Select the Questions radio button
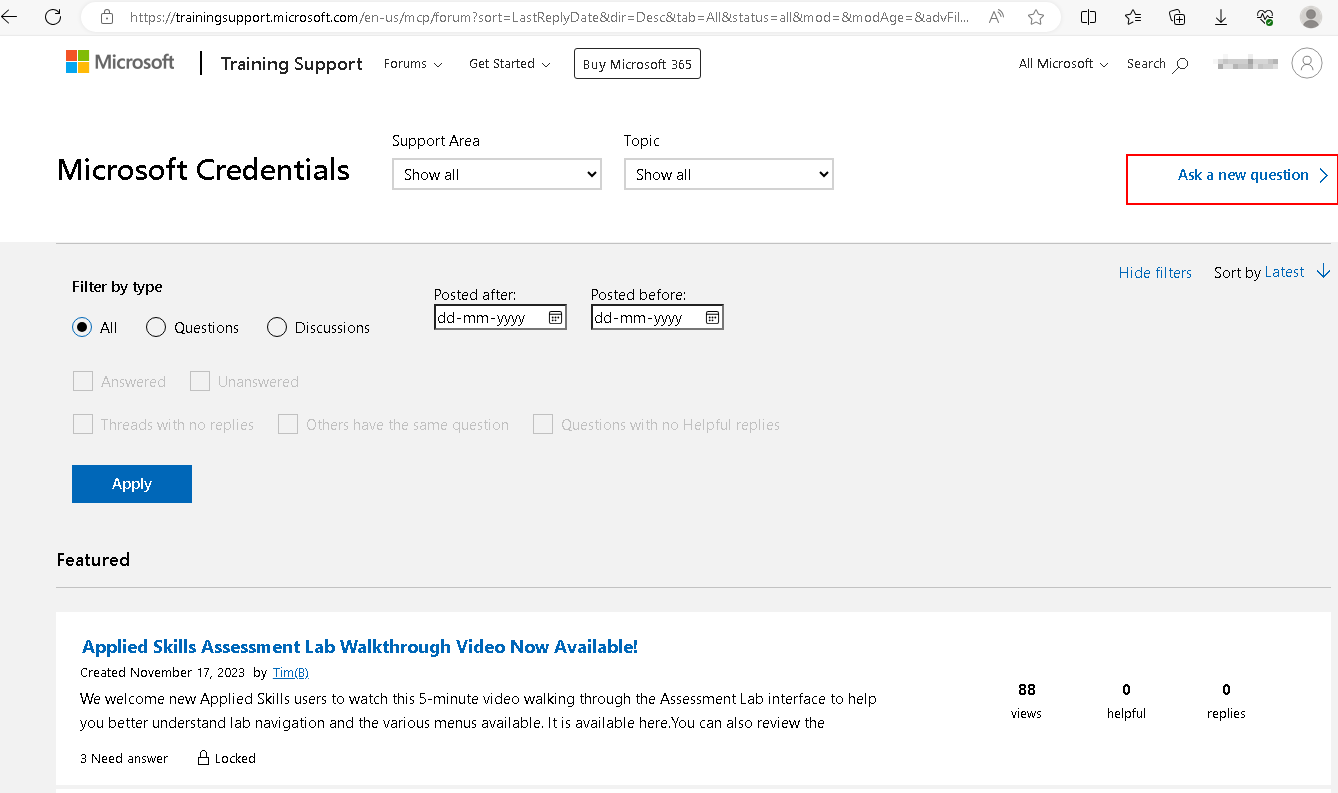The width and height of the screenshot is (1338, 793). pyautogui.click(x=156, y=327)
